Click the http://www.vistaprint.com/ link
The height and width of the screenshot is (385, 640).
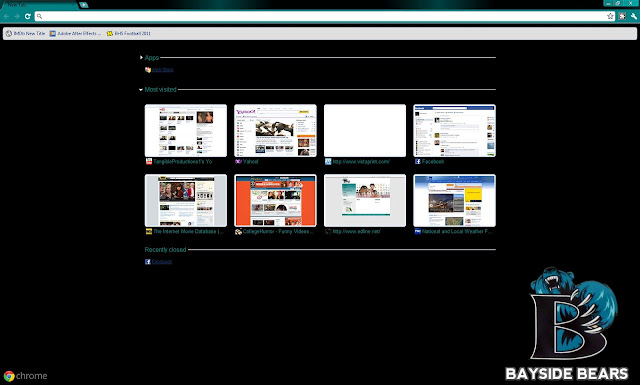361,162
